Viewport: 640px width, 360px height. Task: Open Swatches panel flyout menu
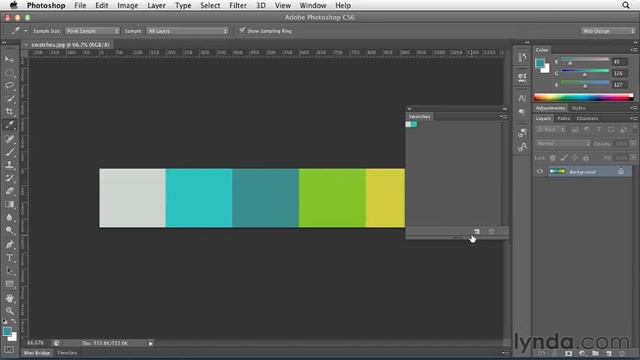point(504,117)
